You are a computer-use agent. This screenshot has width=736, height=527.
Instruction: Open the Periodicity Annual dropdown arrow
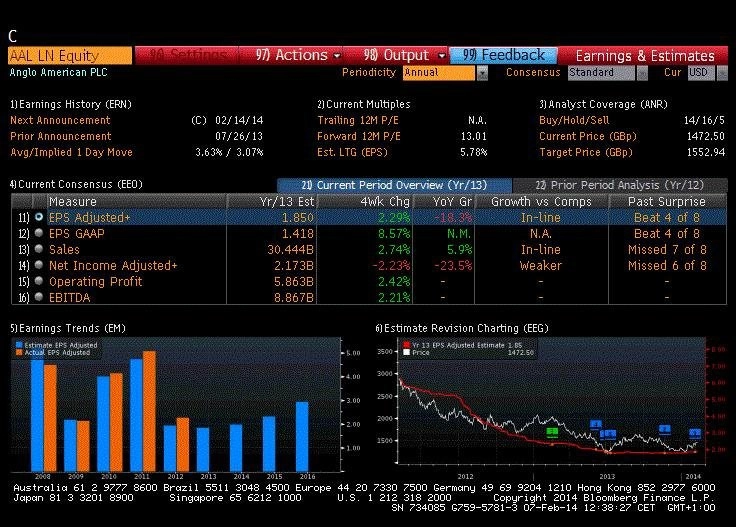click(482, 73)
